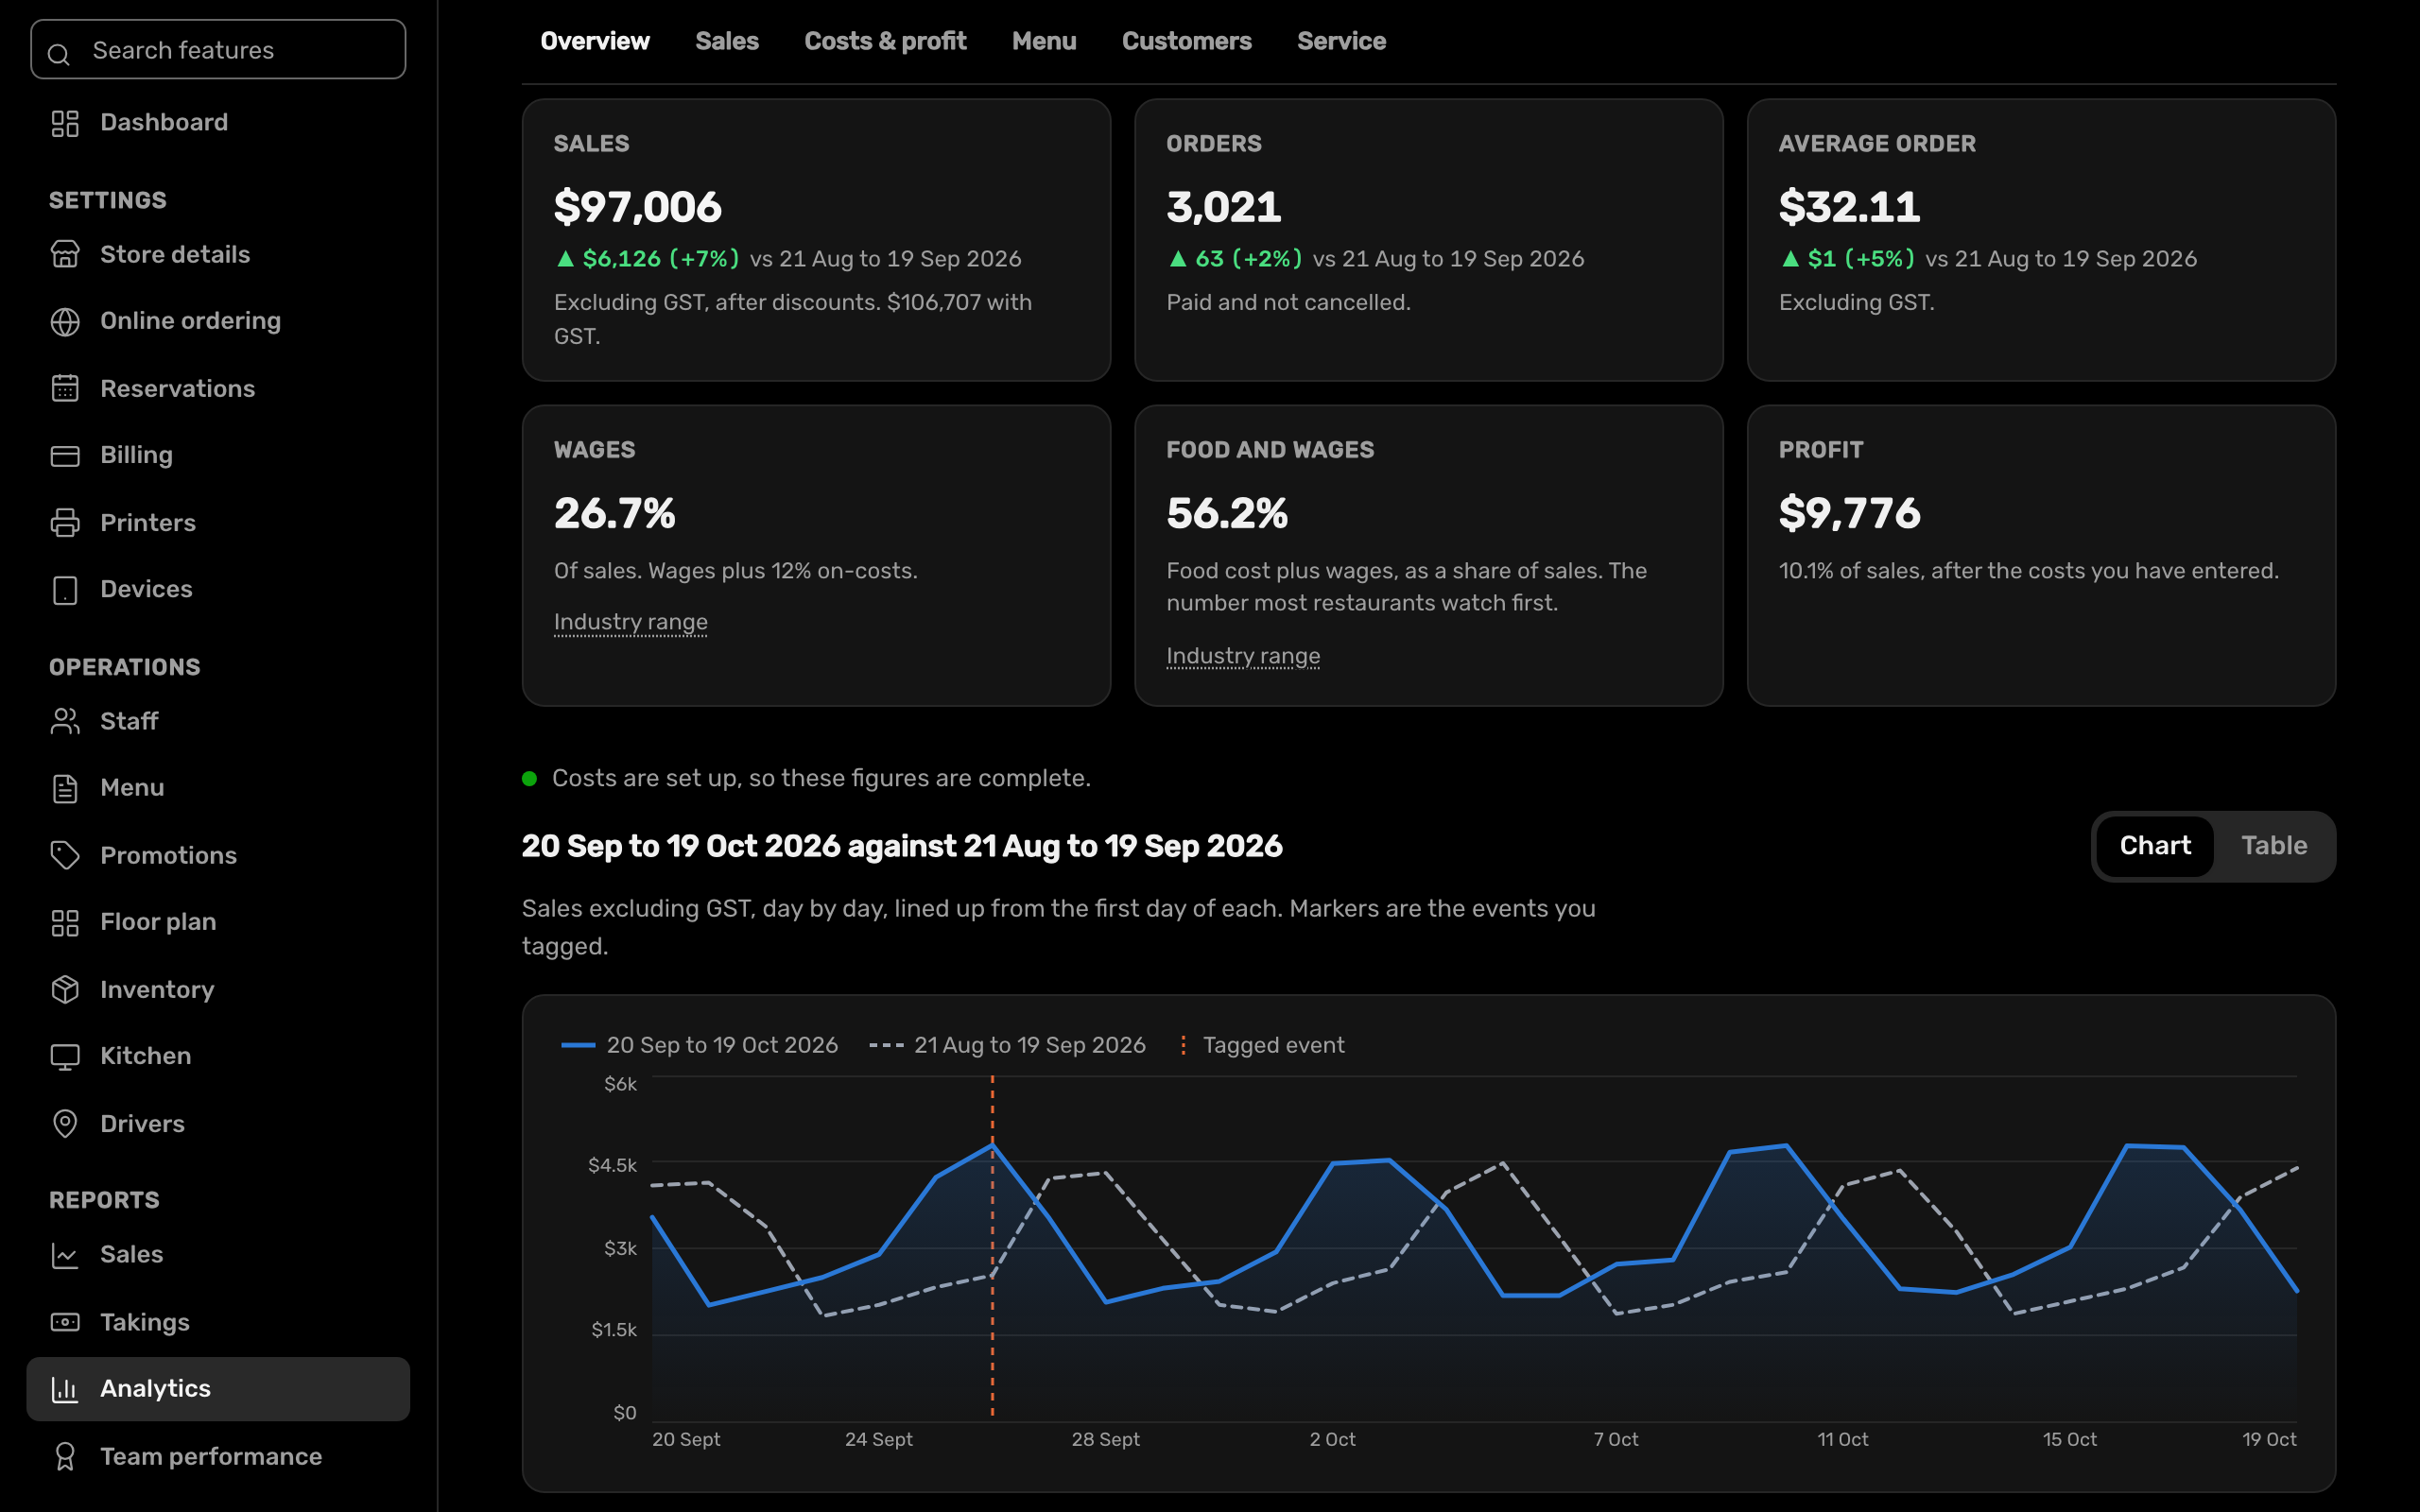The width and height of the screenshot is (2420, 1512).
Task: Open the Costs & profit tab
Action: click(x=885, y=41)
